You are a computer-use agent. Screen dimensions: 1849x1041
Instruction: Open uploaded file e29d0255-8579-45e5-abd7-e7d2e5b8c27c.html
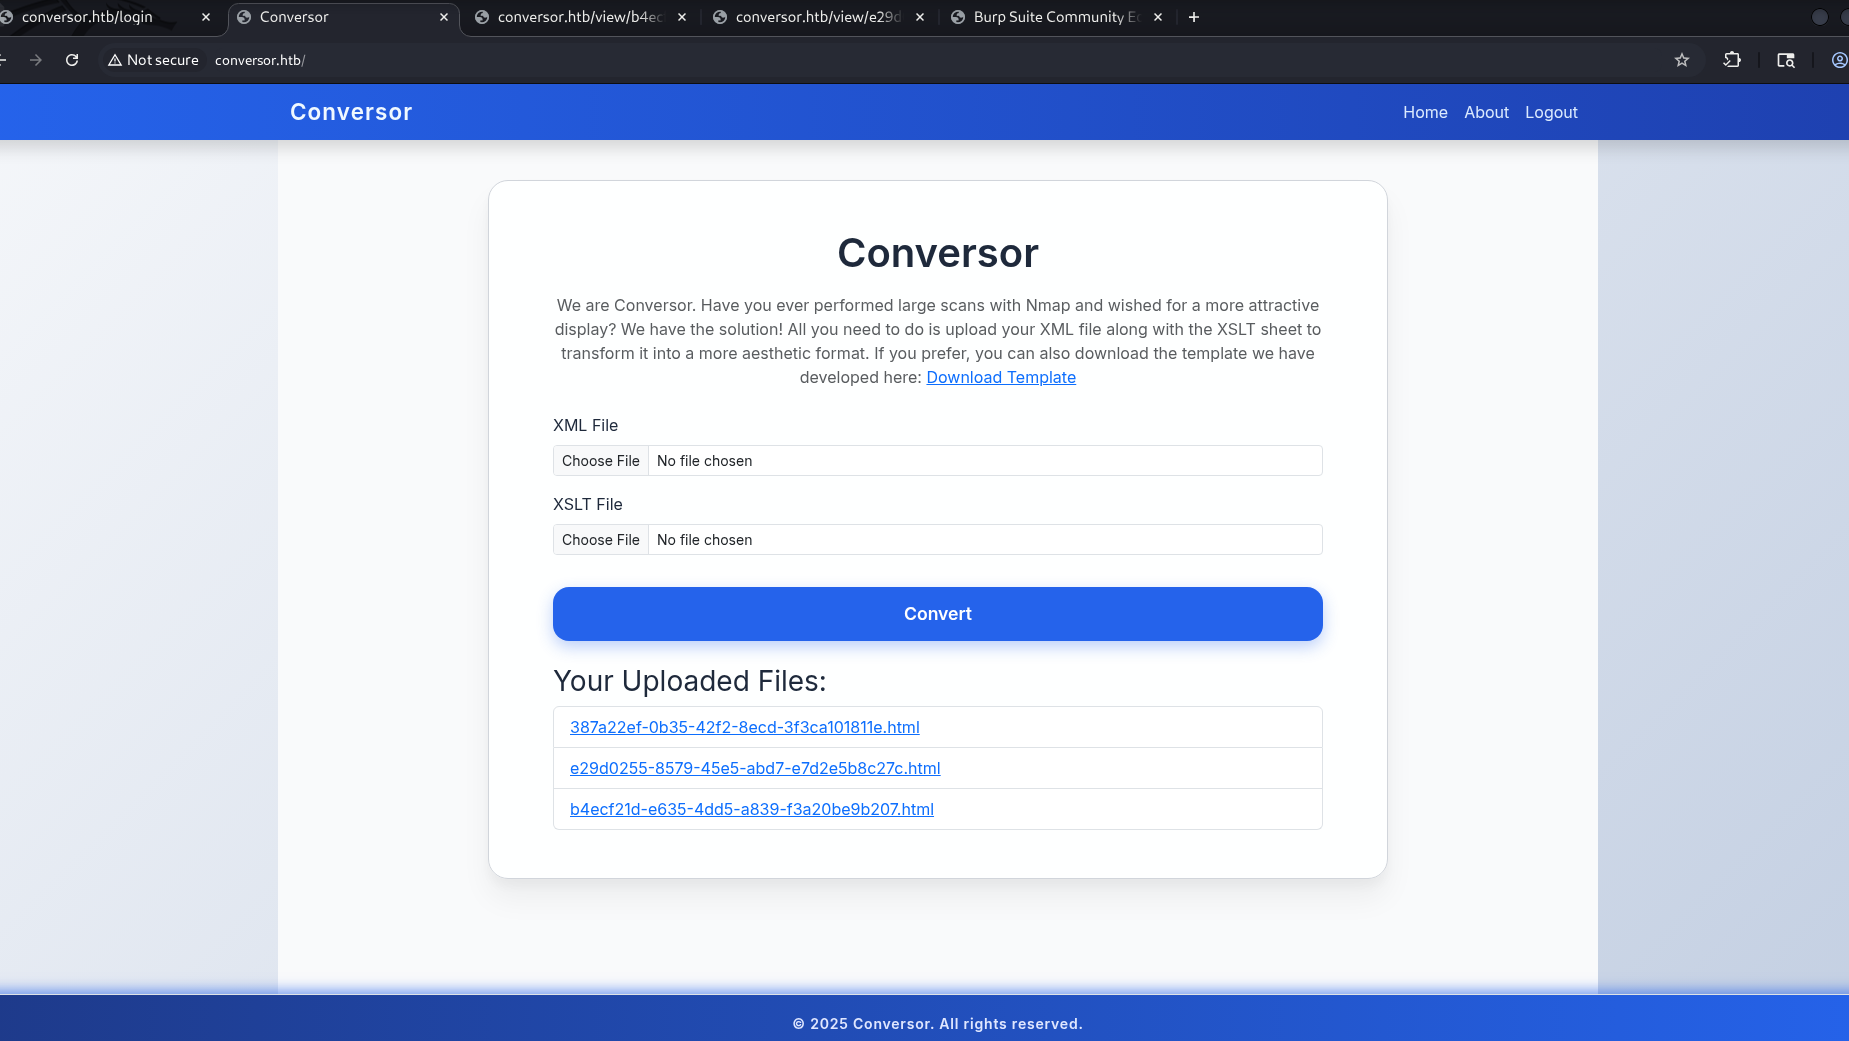tap(754, 768)
